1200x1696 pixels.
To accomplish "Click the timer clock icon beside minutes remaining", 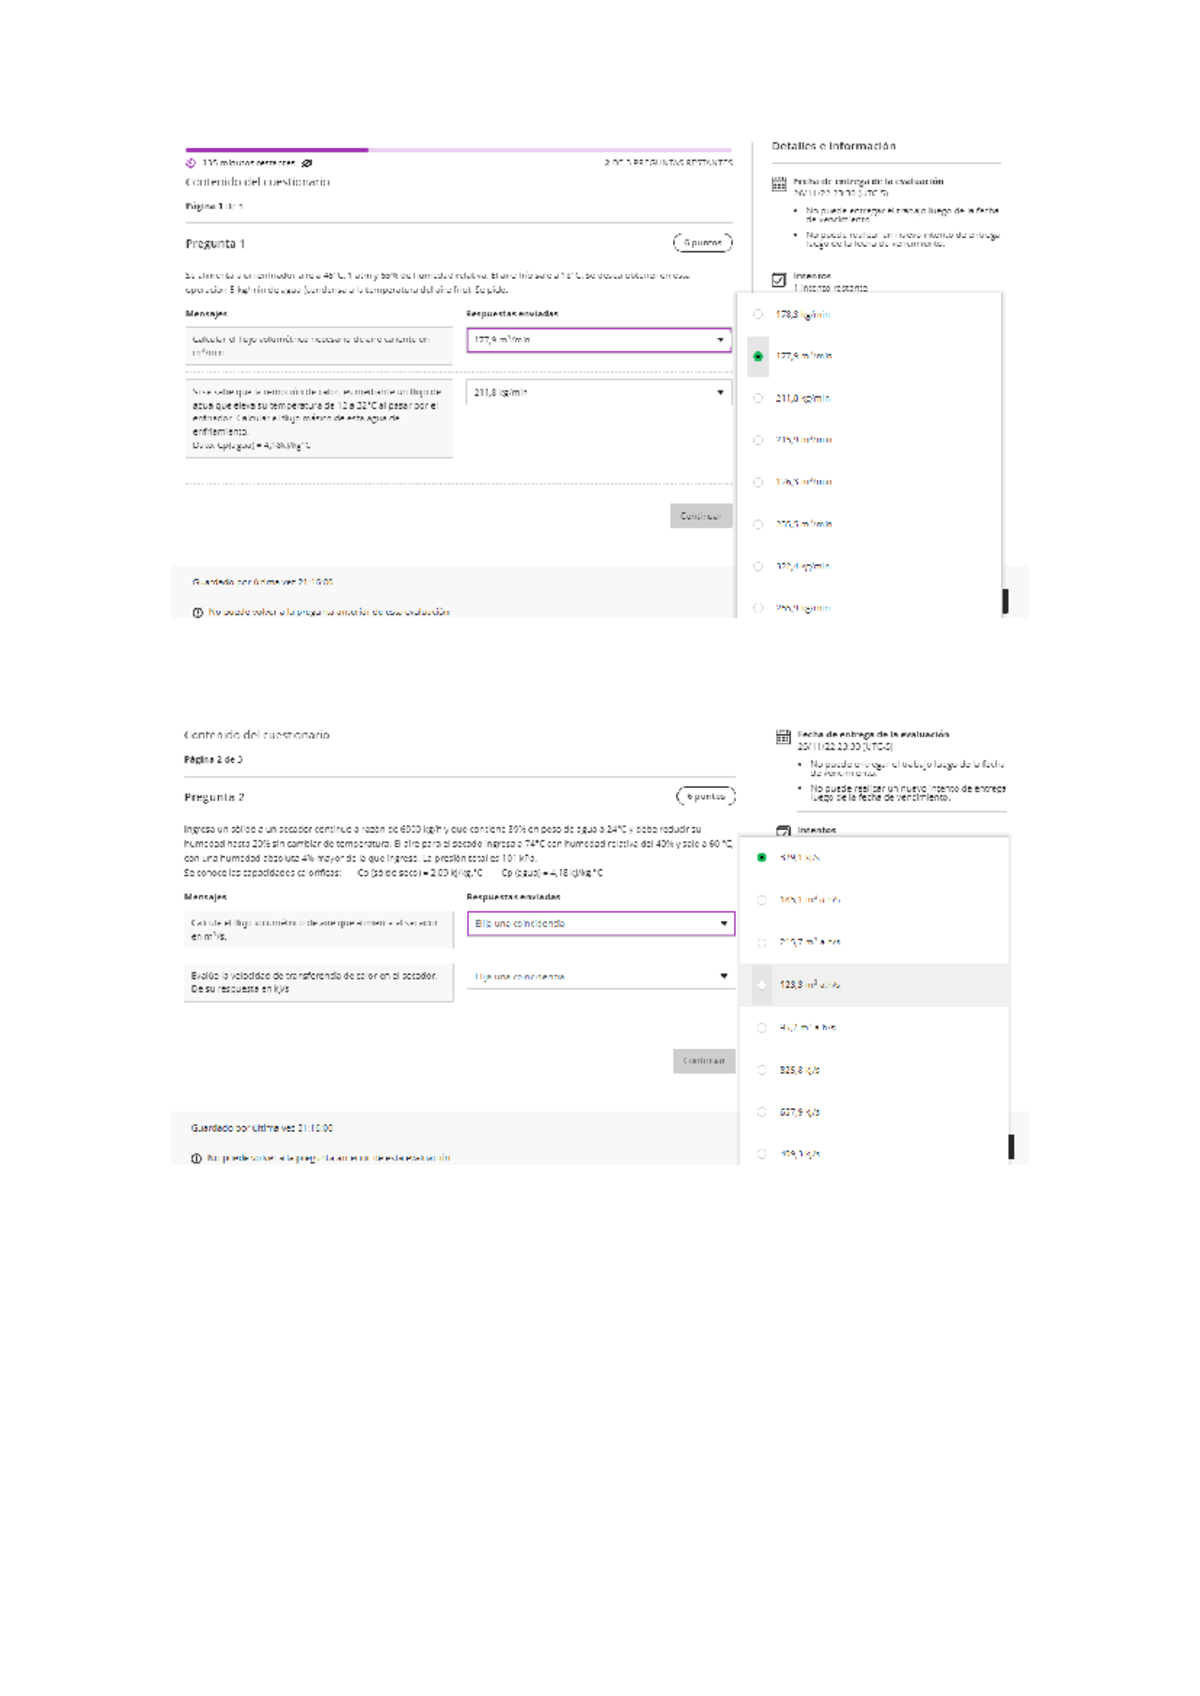I will (x=191, y=163).
